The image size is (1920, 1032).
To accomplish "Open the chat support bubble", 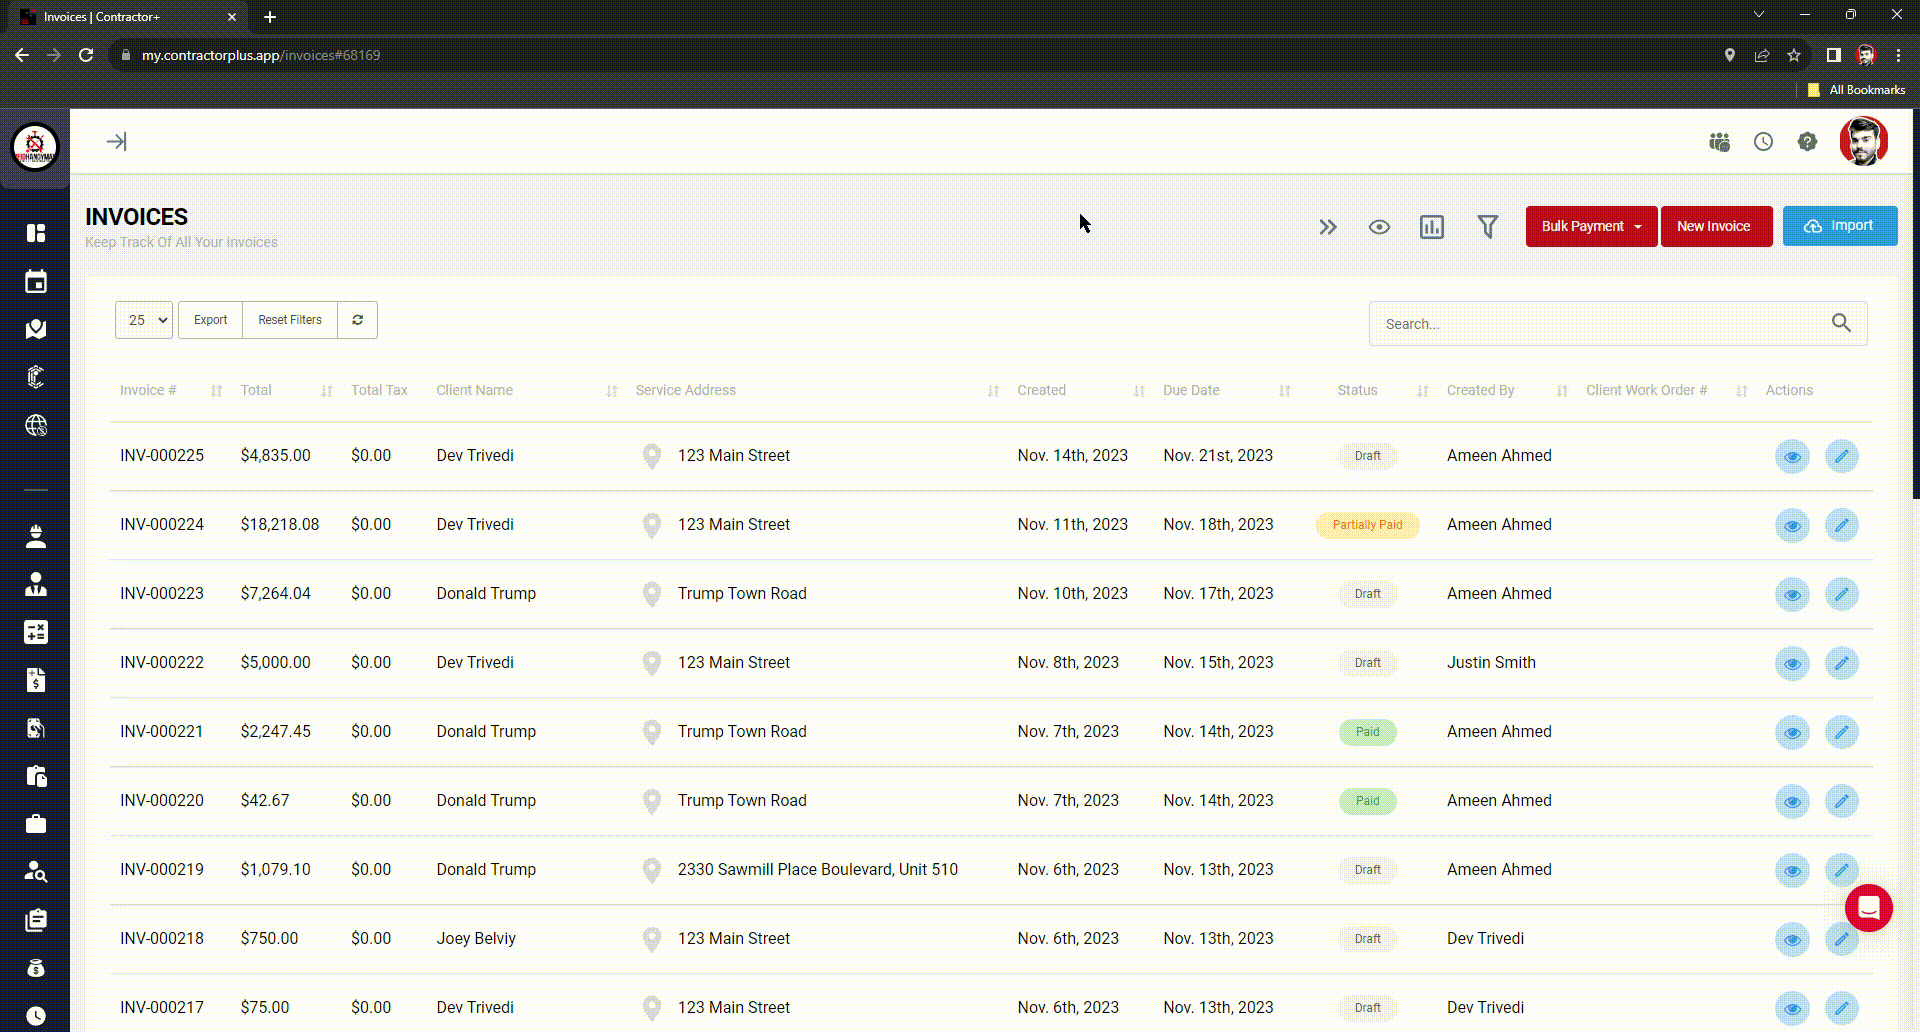I will [1868, 908].
